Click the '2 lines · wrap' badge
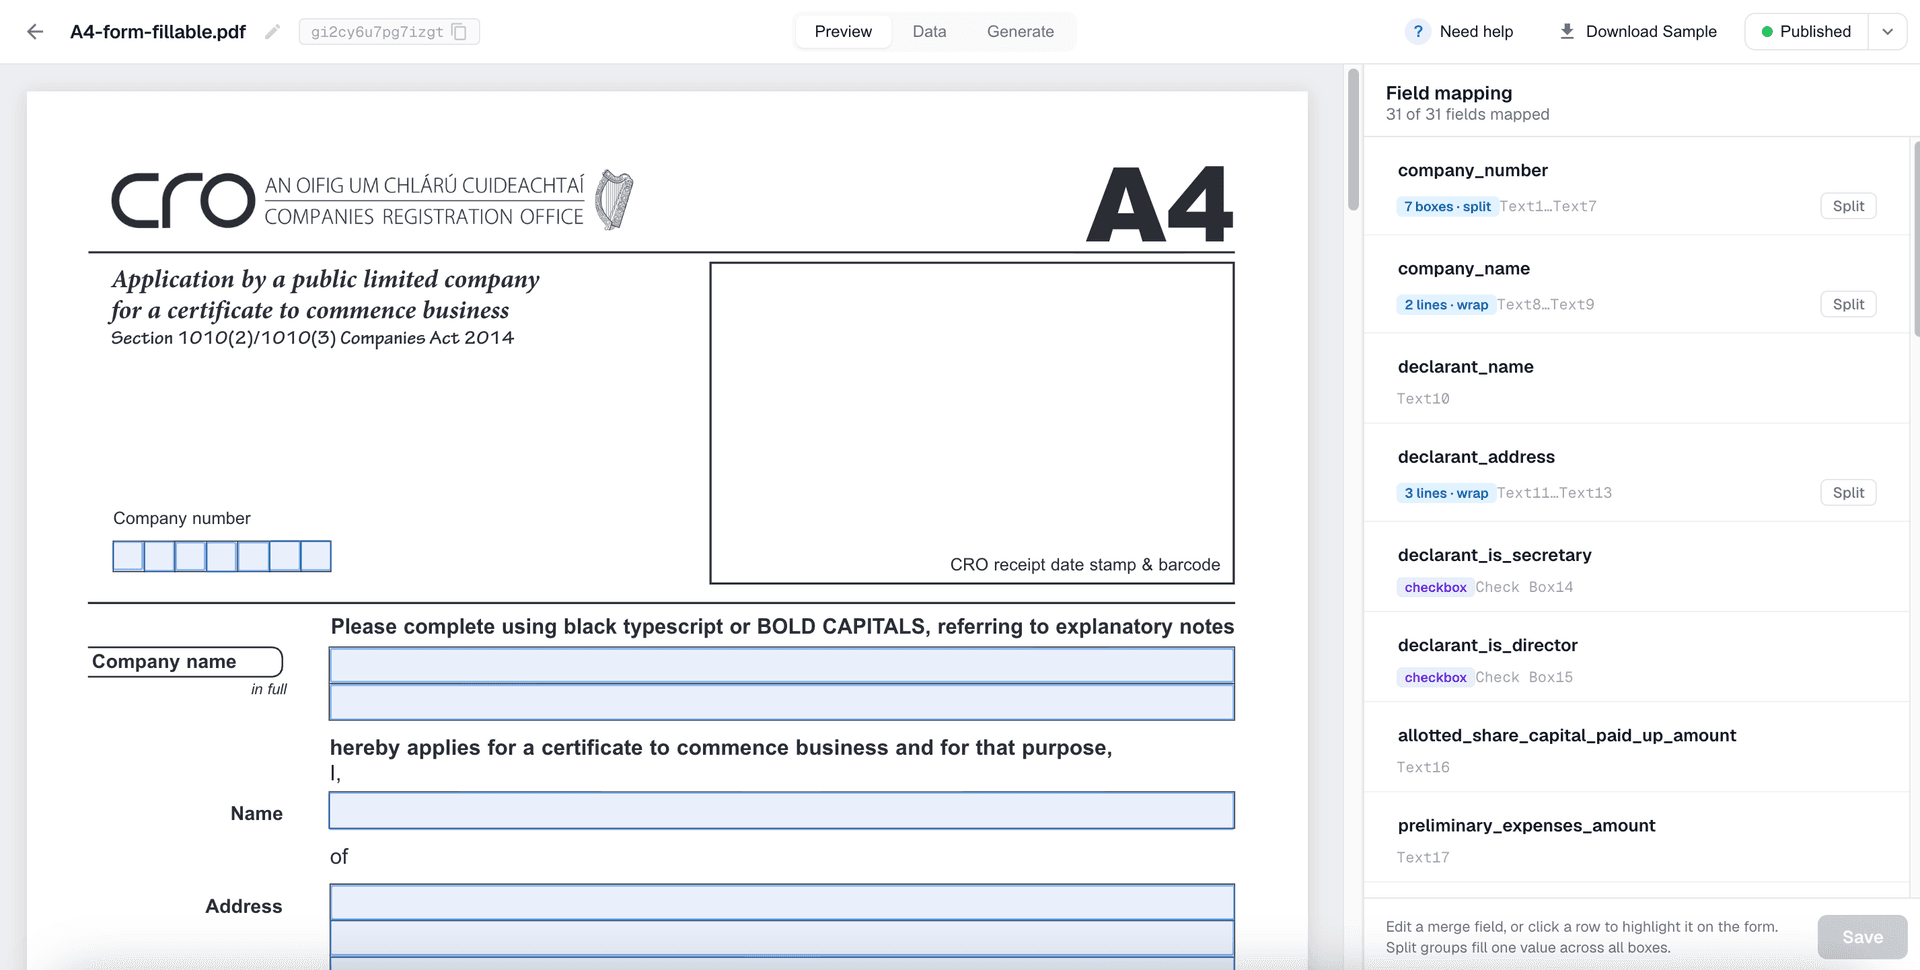 pyautogui.click(x=1445, y=304)
